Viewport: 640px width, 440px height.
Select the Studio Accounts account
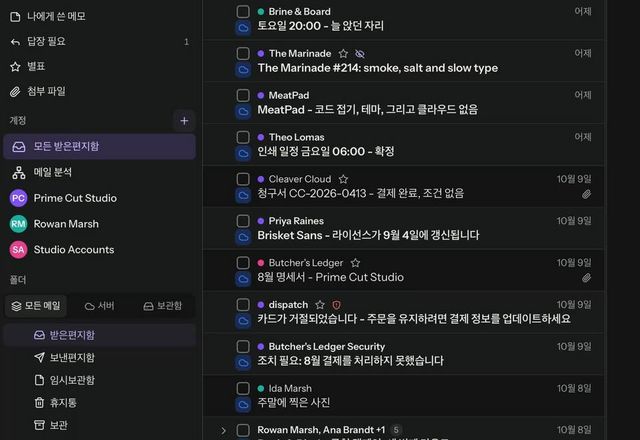click(x=99, y=250)
